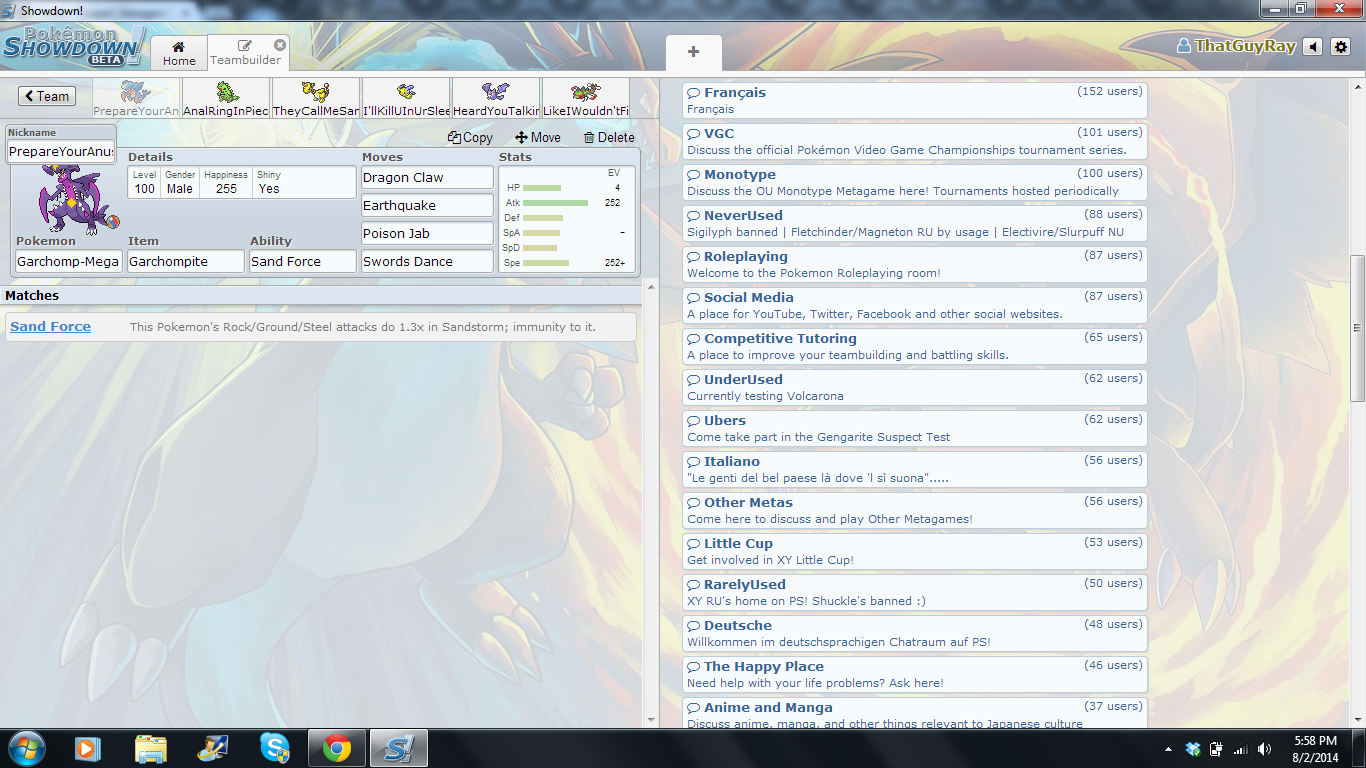Open ThatGuyRay user profile
The width and height of the screenshot is (1366, 768).
(x=1236, y=46)
